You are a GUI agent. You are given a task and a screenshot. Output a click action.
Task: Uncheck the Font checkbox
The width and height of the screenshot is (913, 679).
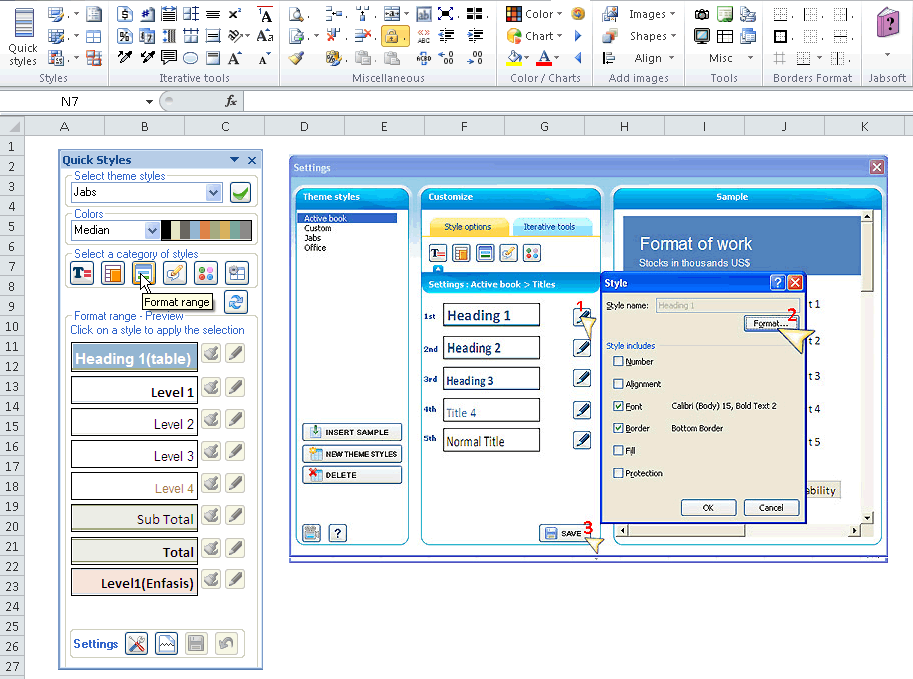pyautogui.click(x=618, y=406)
